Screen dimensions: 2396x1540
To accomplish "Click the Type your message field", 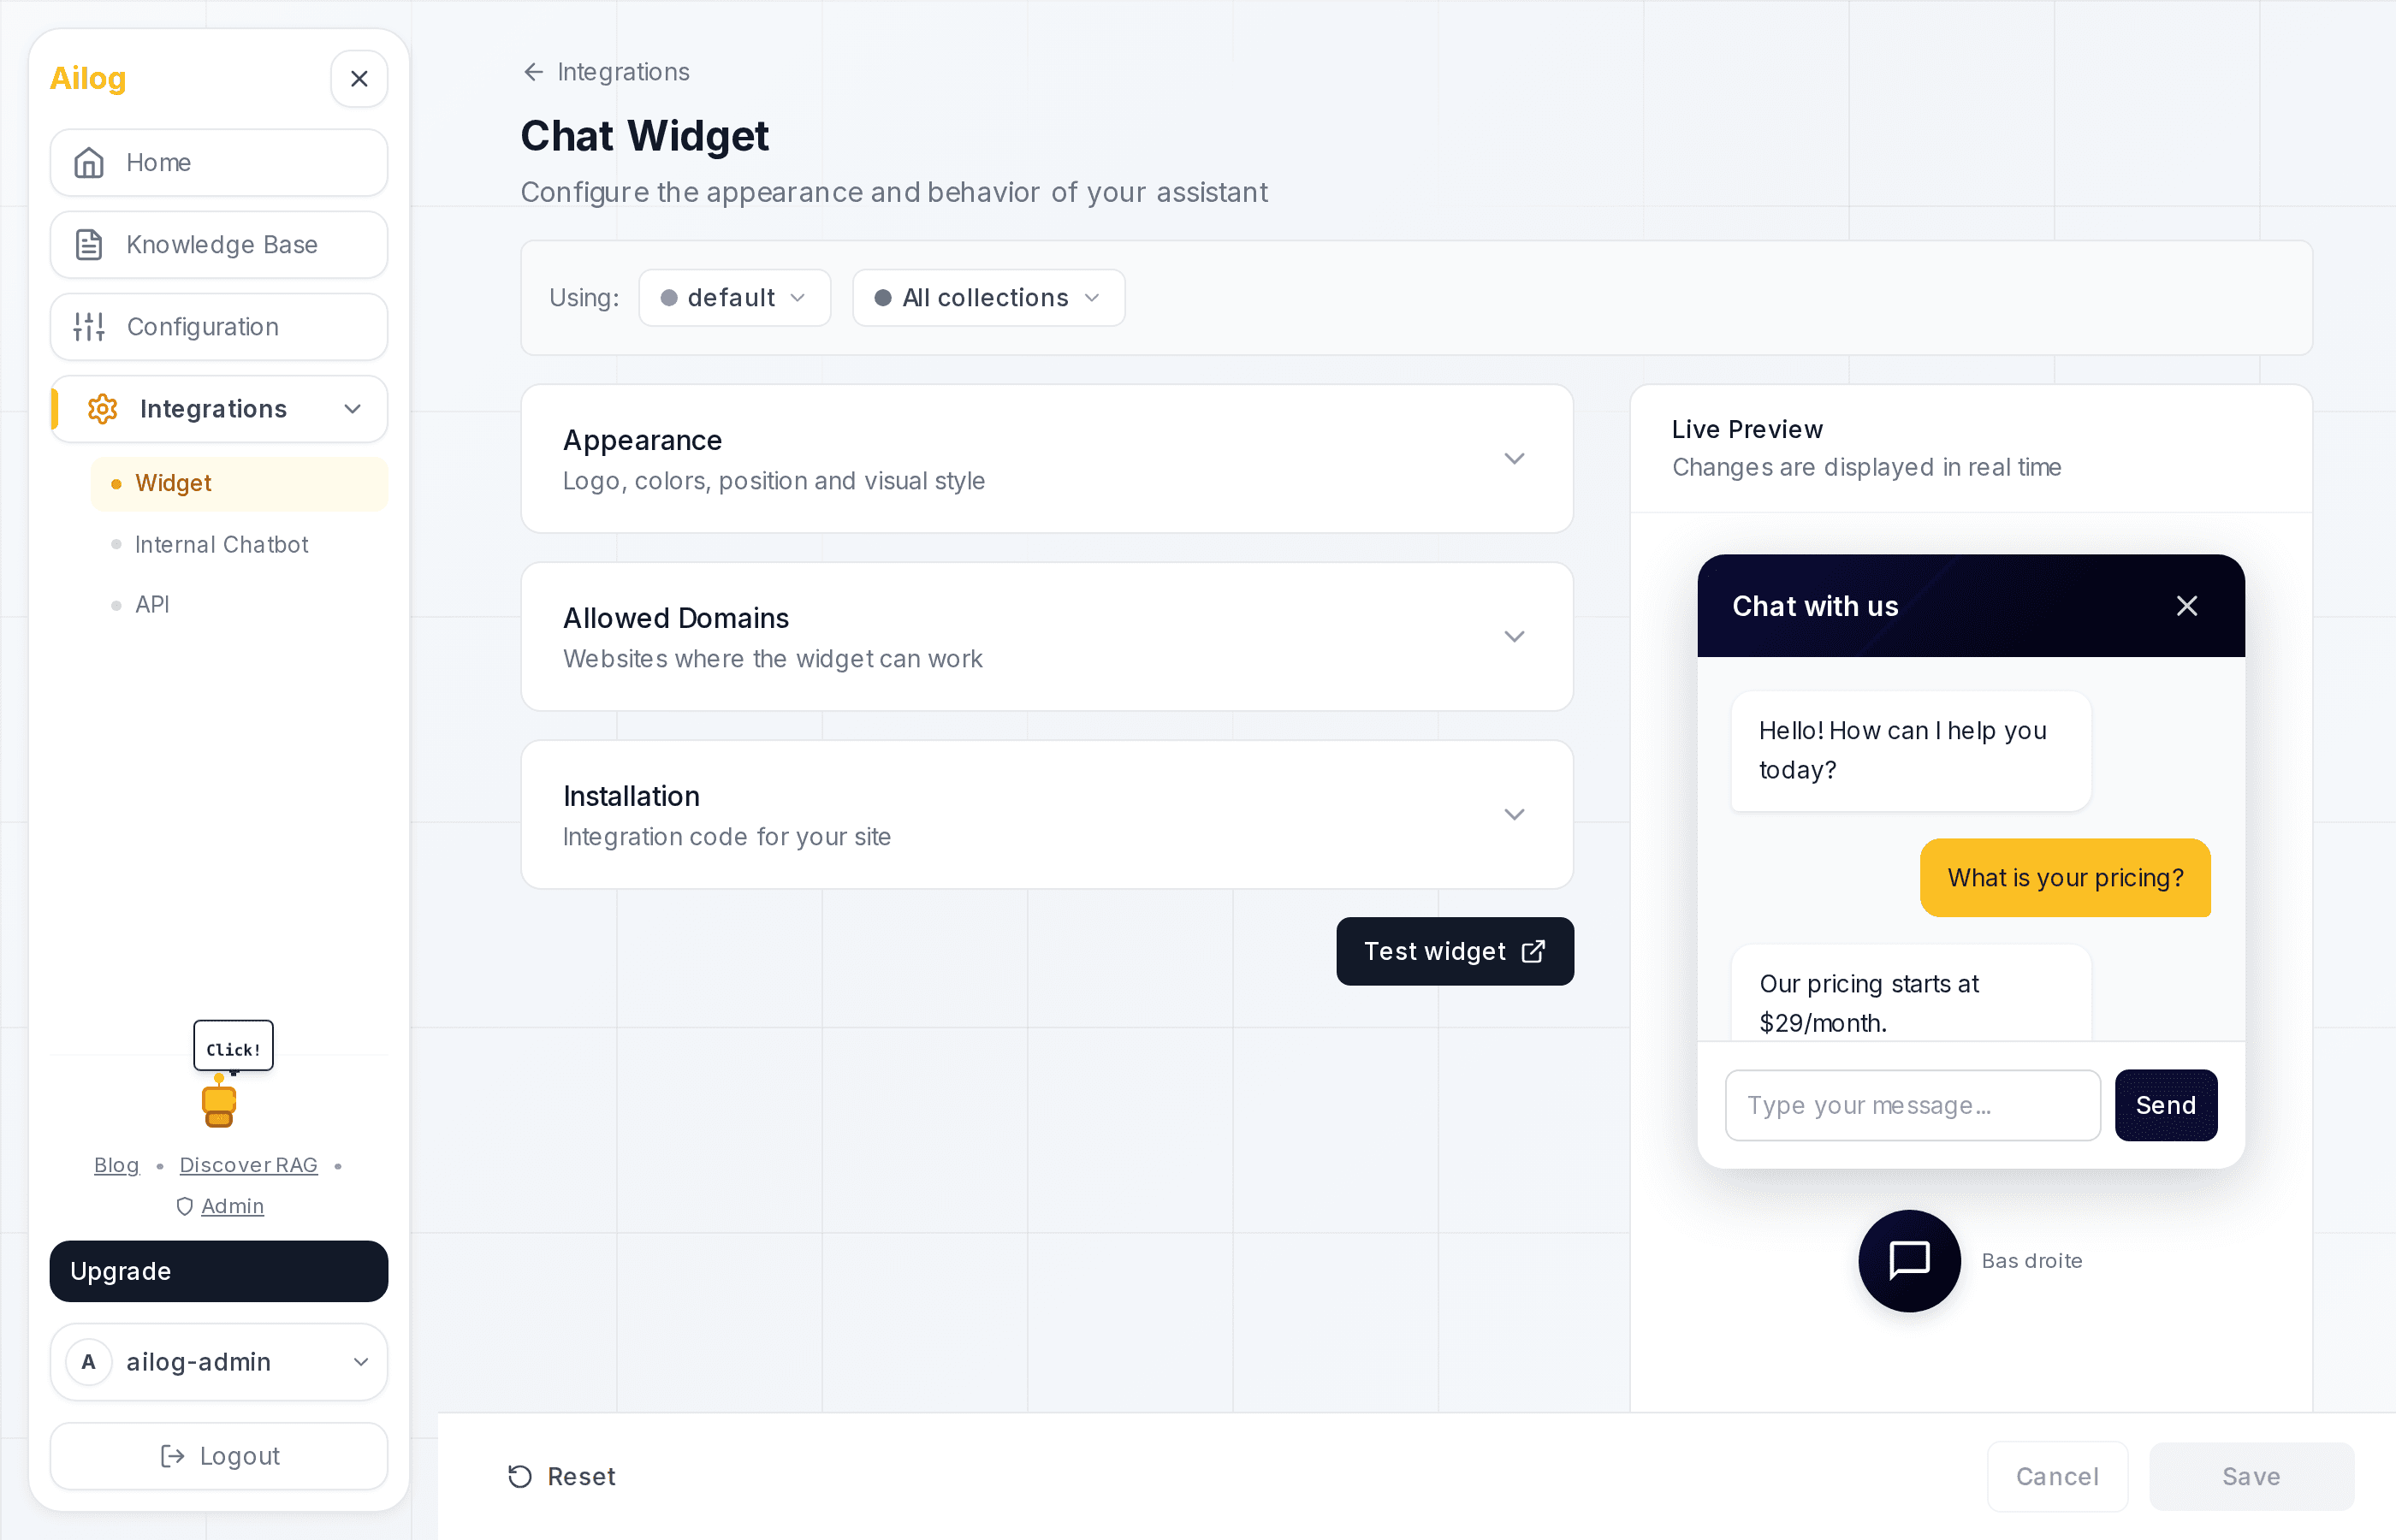I will (1911, 1105).
